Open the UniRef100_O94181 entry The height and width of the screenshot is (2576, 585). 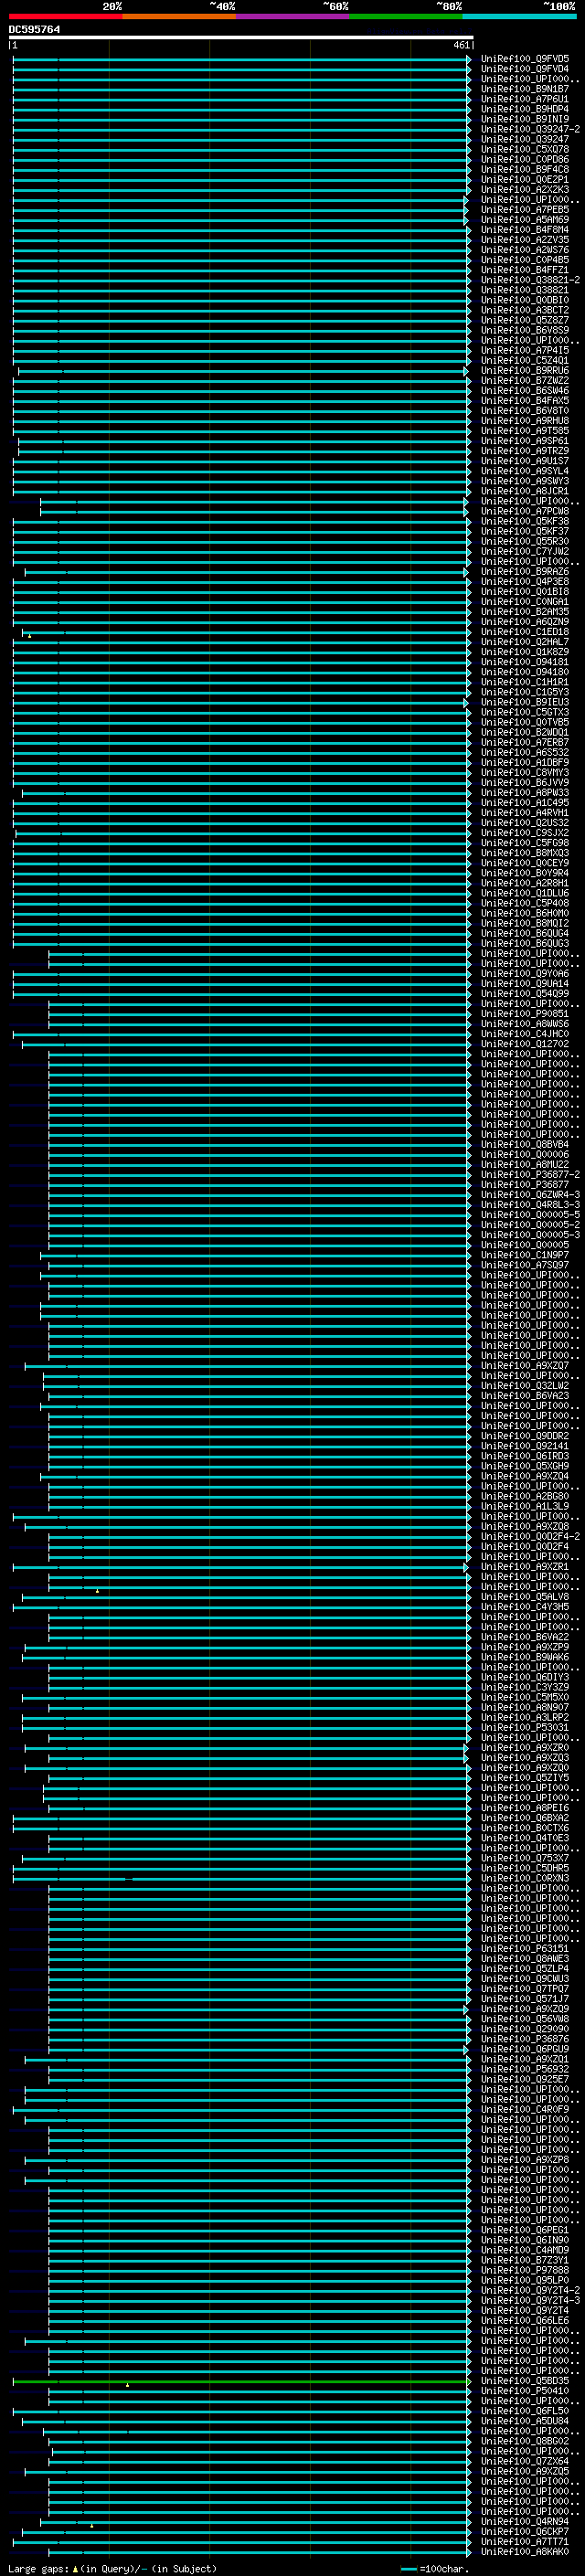pos(525,662)
